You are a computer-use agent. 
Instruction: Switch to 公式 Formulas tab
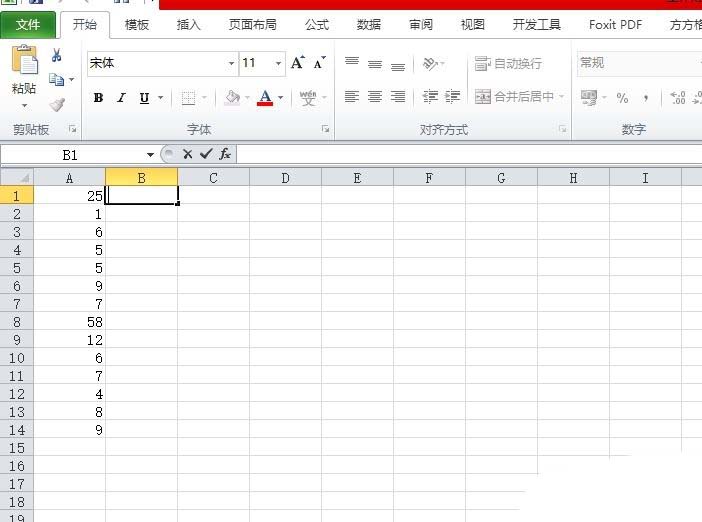tap(317, 25)
